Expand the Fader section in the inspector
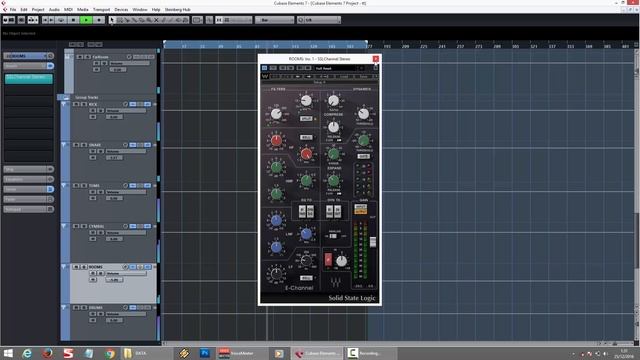The height and width of the screenshot is (360, 640). (29, 199)
